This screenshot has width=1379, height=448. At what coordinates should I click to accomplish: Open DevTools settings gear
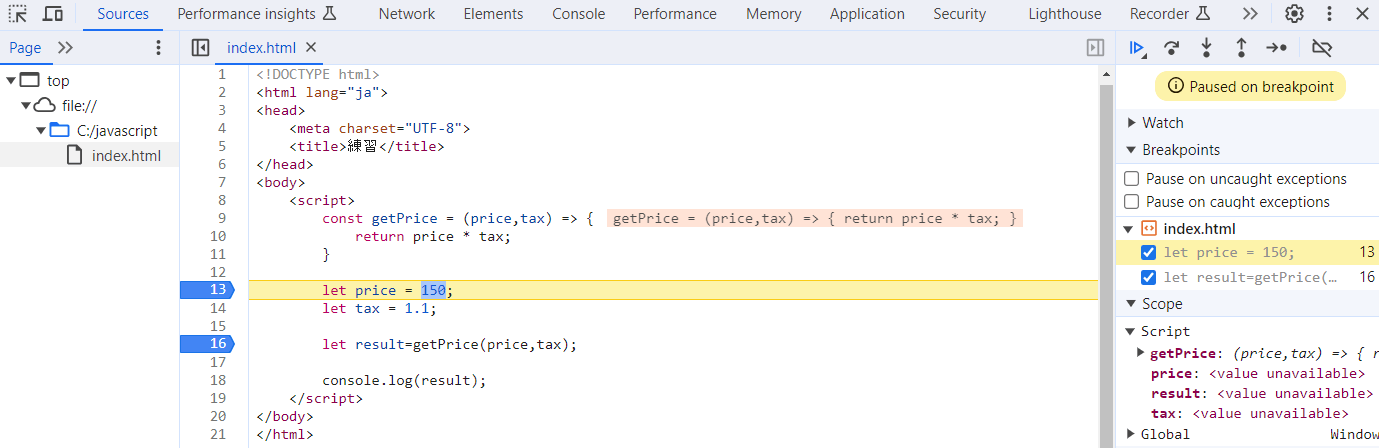[1294, 14]
